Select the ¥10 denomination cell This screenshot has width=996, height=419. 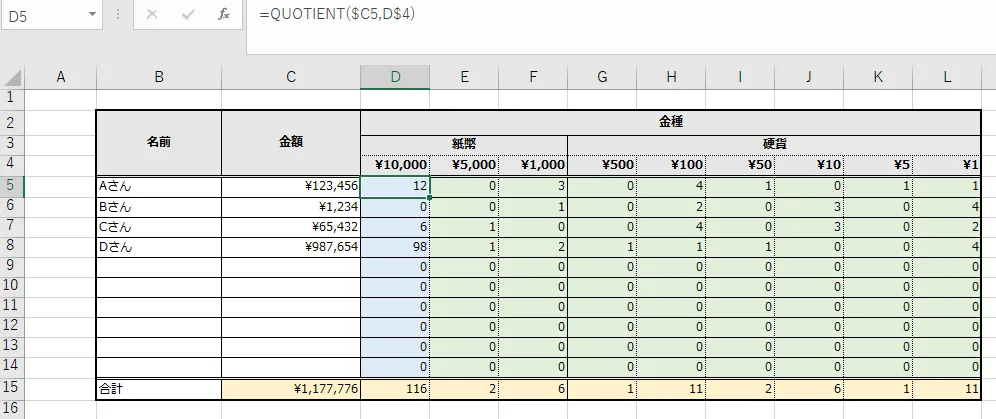[x=809, y=165]
